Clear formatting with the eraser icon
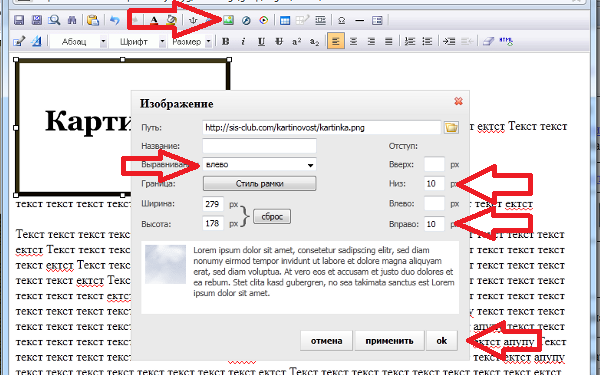Screen dimensions: 600x375 488,41
